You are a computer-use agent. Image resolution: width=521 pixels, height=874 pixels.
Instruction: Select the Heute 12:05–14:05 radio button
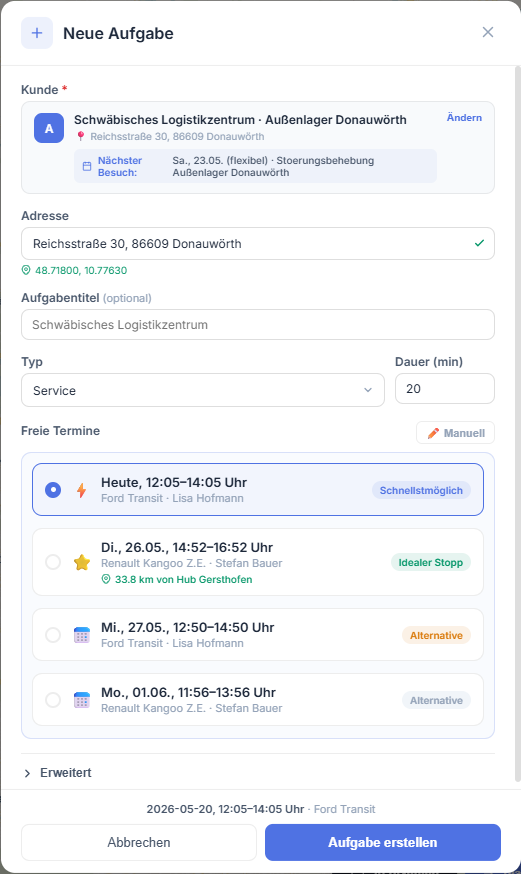coord(53,490)
